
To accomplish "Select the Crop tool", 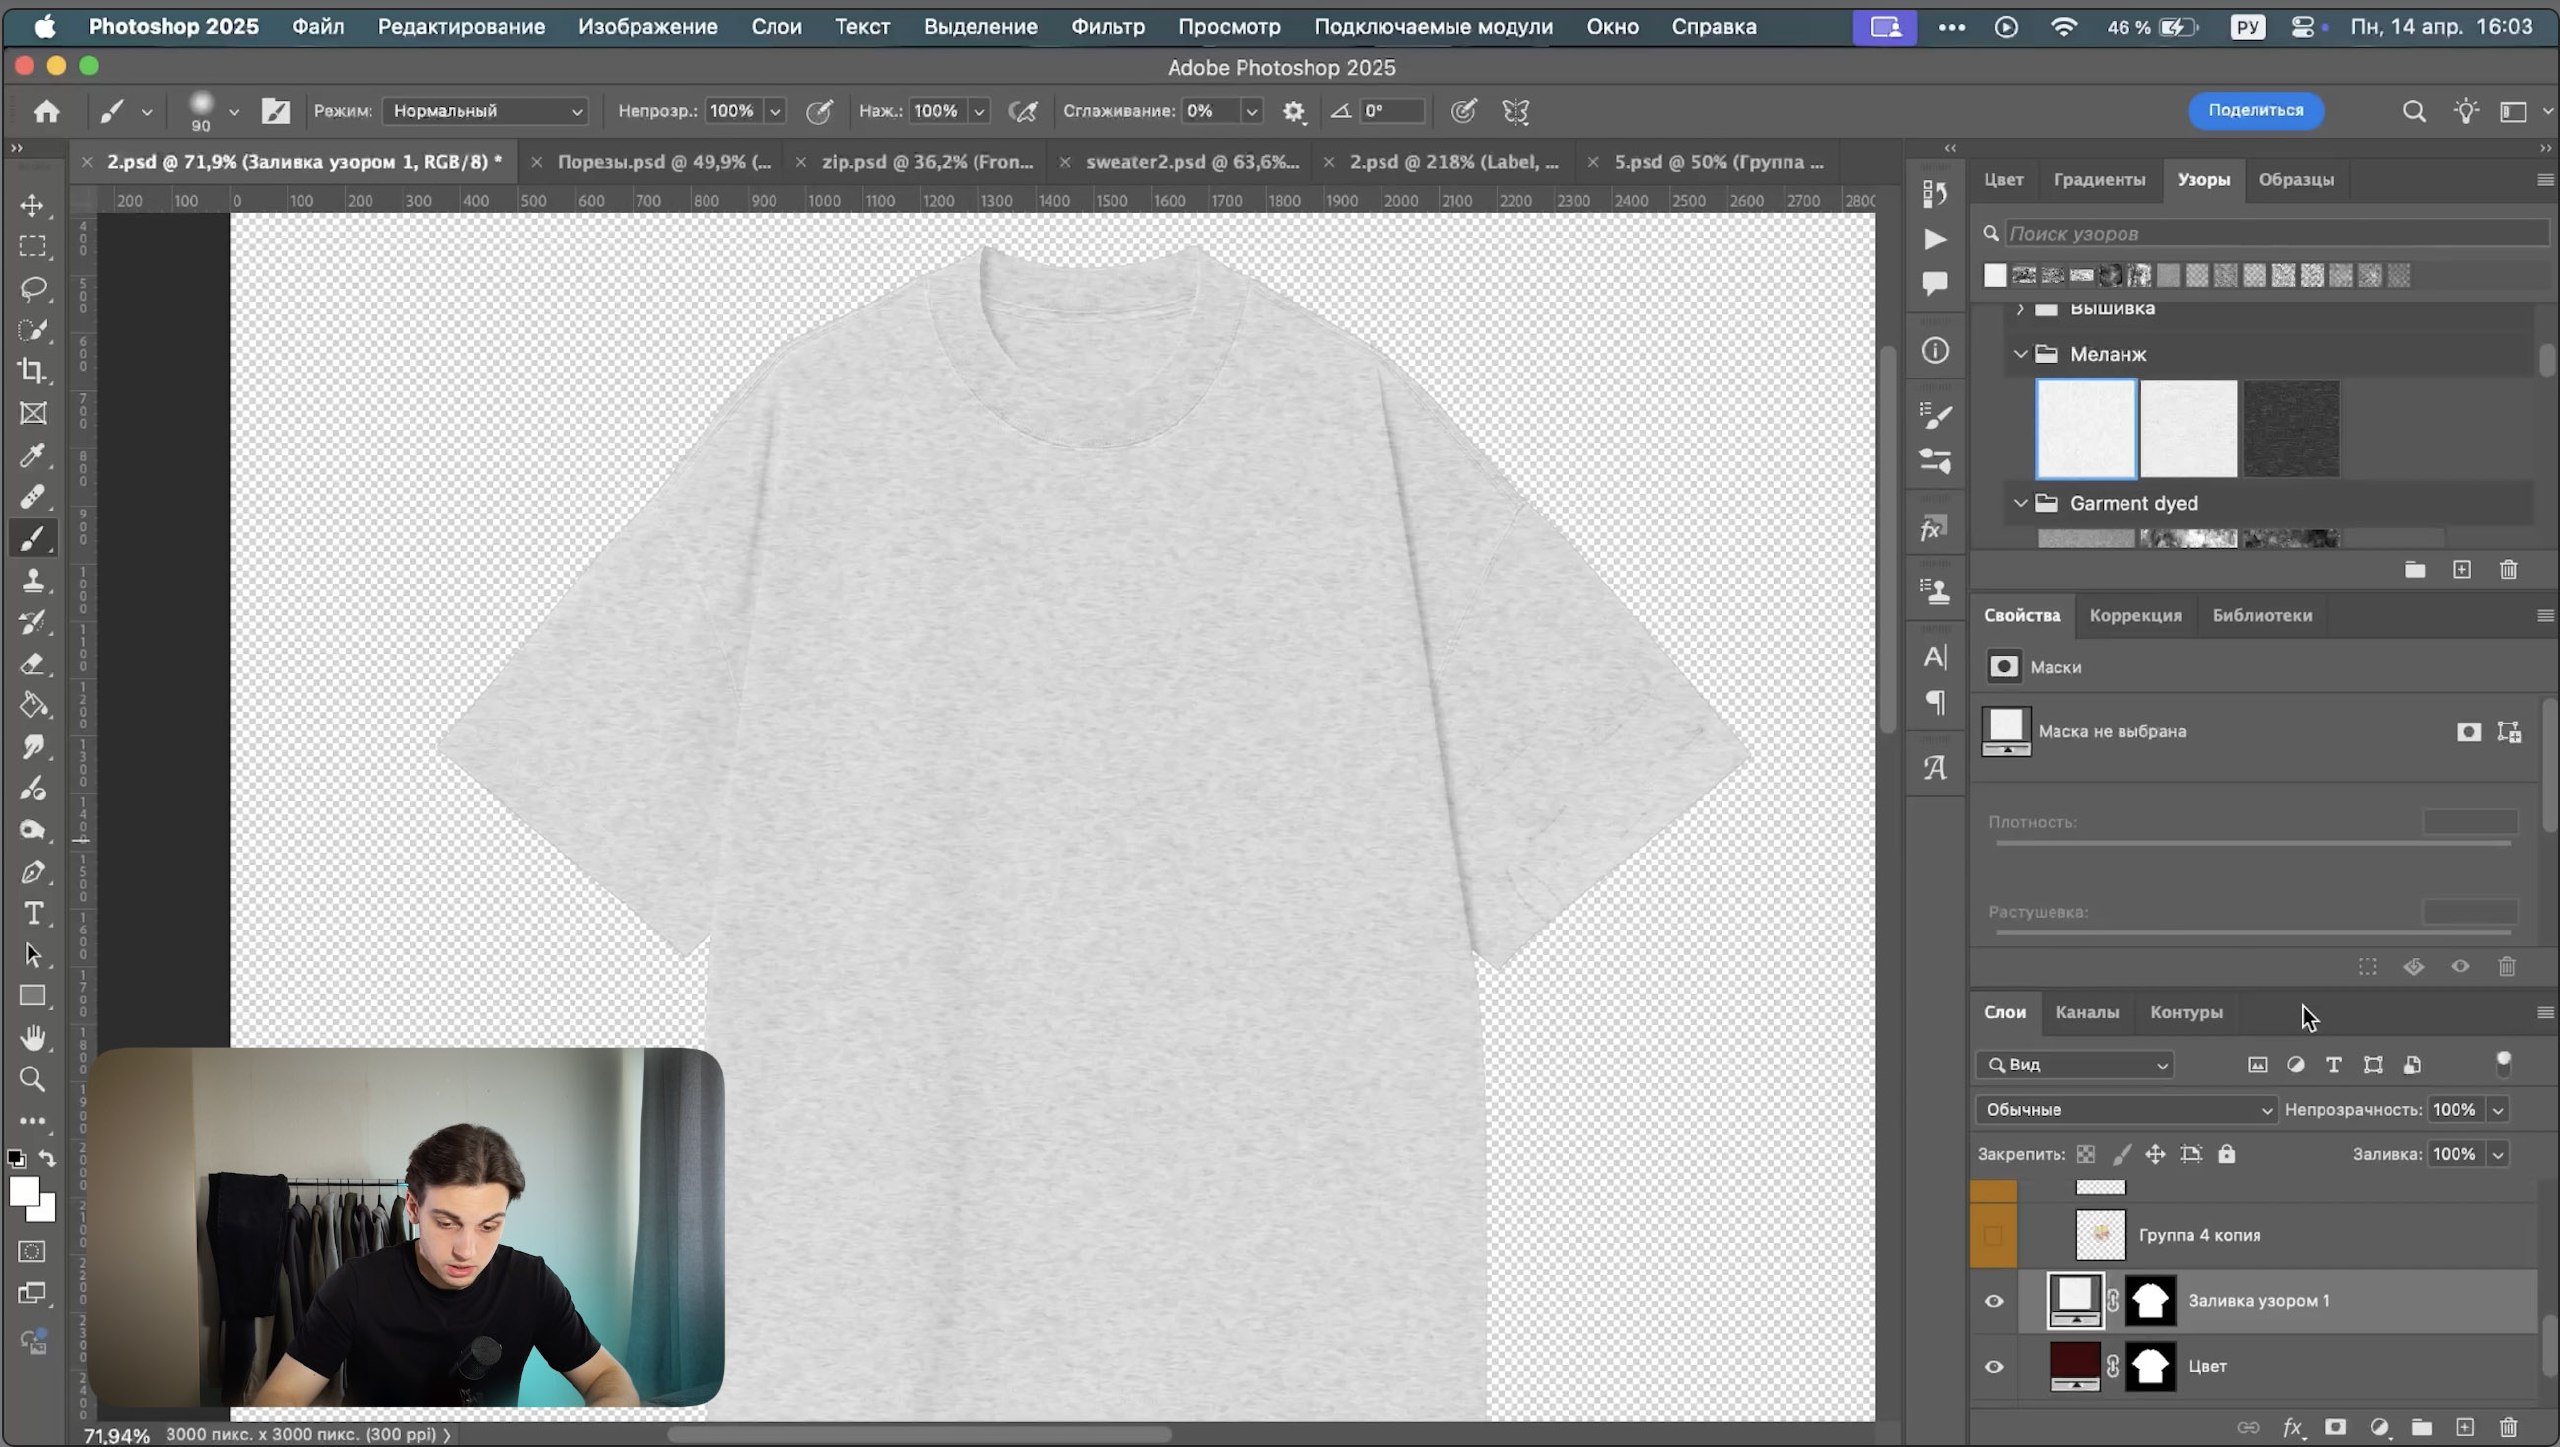I will pos(32,371).
